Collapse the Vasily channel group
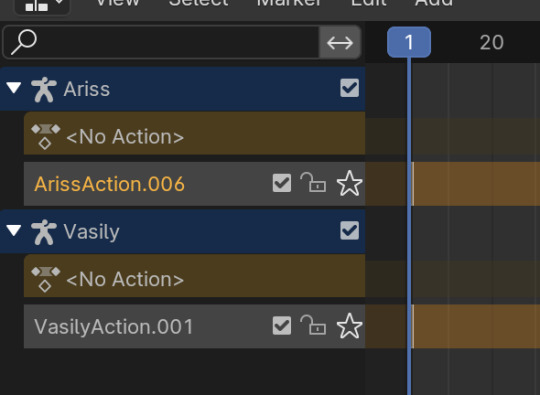Image resolution: width=540 pixels, height=395 pixels. [x=14, y=230]
